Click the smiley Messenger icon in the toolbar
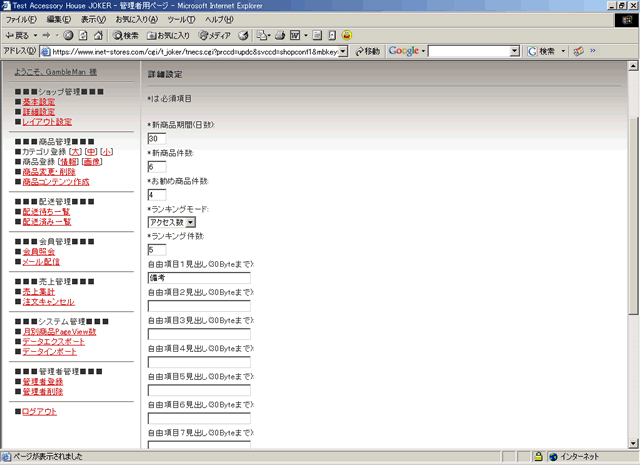This screenshot has width=640, height=465. click(346, 35)
